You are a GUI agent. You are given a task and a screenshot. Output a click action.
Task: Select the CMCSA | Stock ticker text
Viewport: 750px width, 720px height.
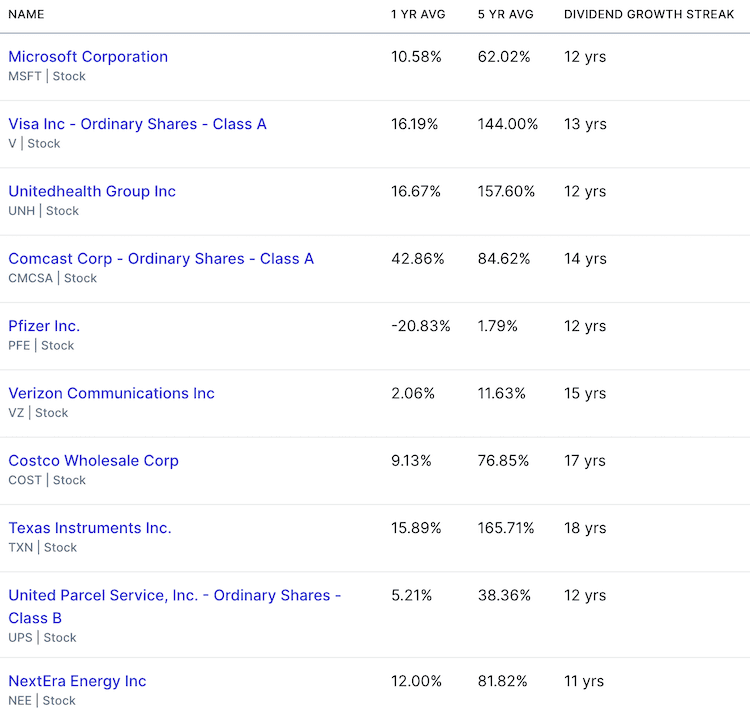tap(53, 278)
